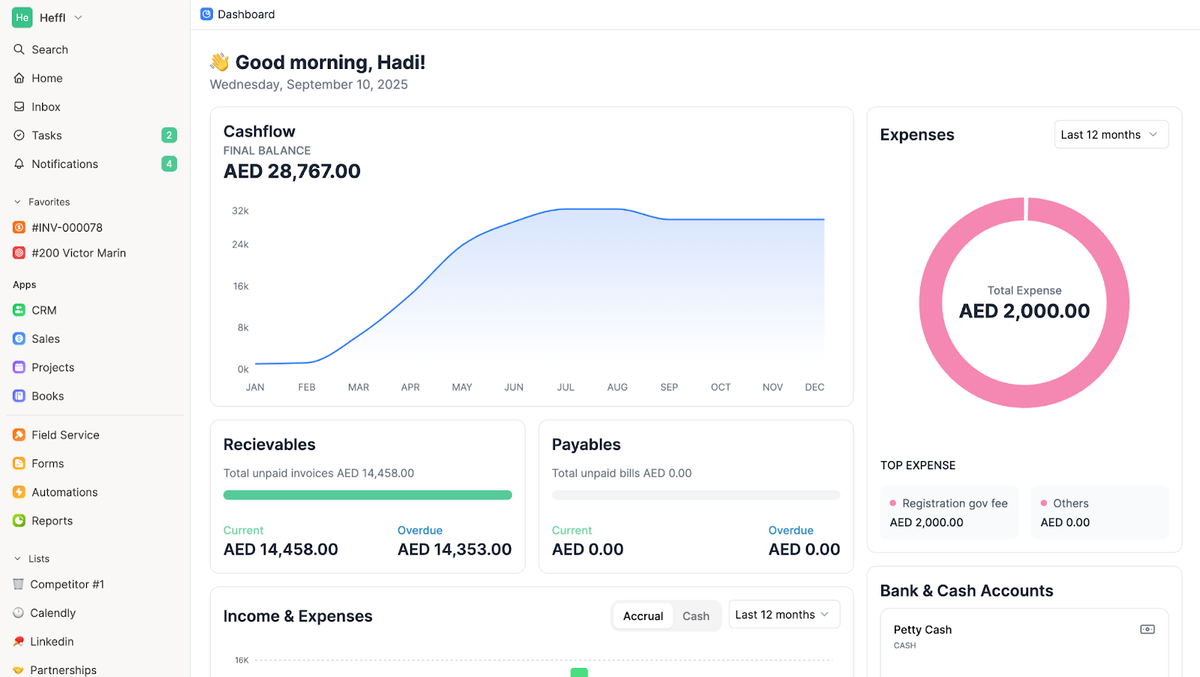This screenshot has height=677, width=1200.
Task: Open the CRM app from the sidebar
Action: click(x=44, y=310)
